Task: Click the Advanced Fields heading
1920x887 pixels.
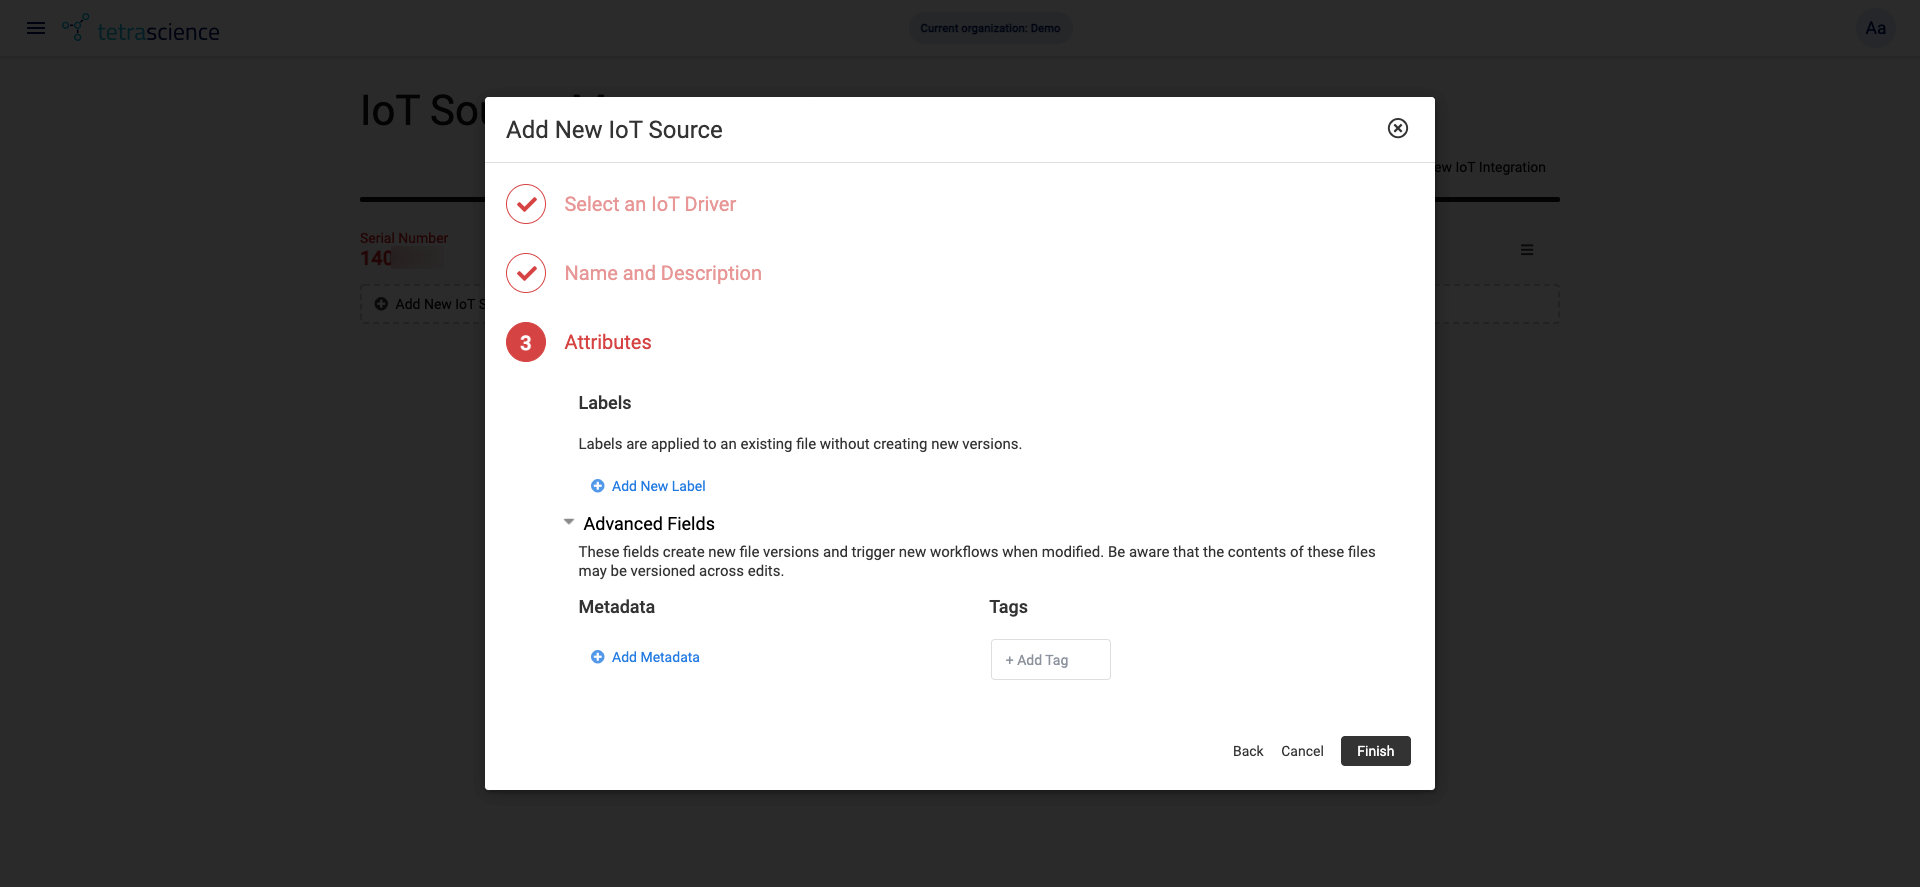Action: 649,524
